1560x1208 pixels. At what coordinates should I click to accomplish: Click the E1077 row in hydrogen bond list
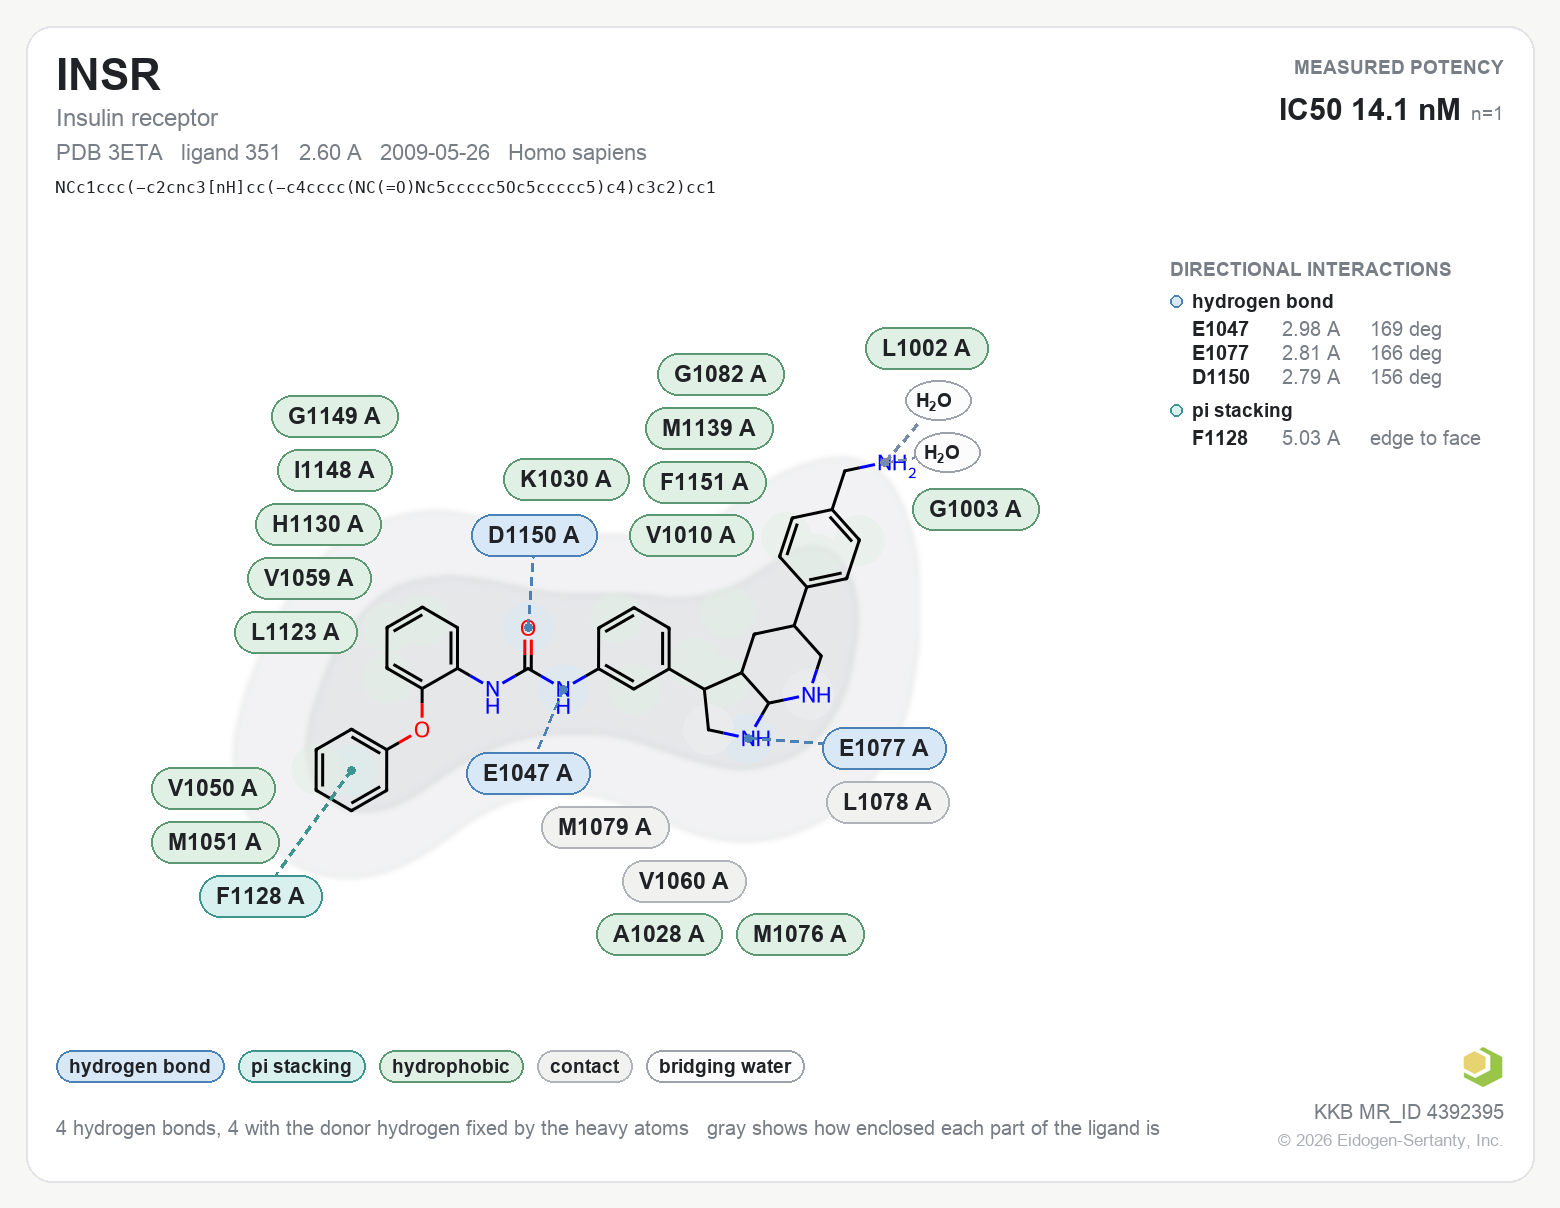[1317, 354]
